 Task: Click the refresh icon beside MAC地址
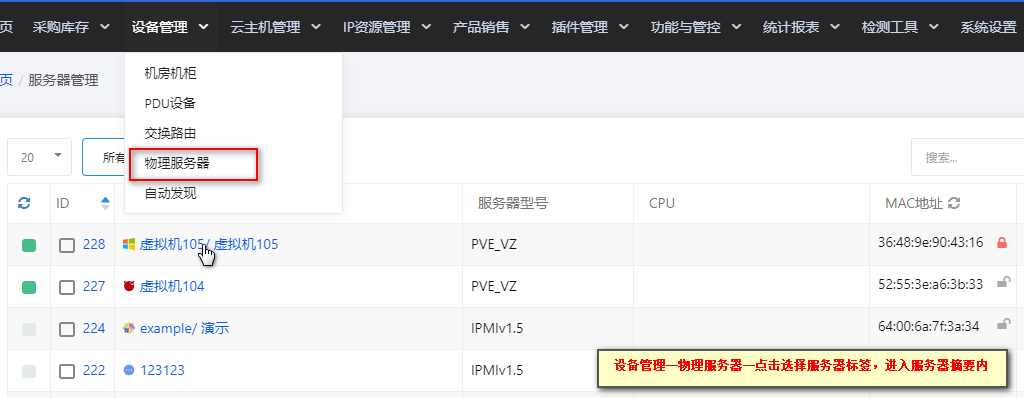point(953,203)
